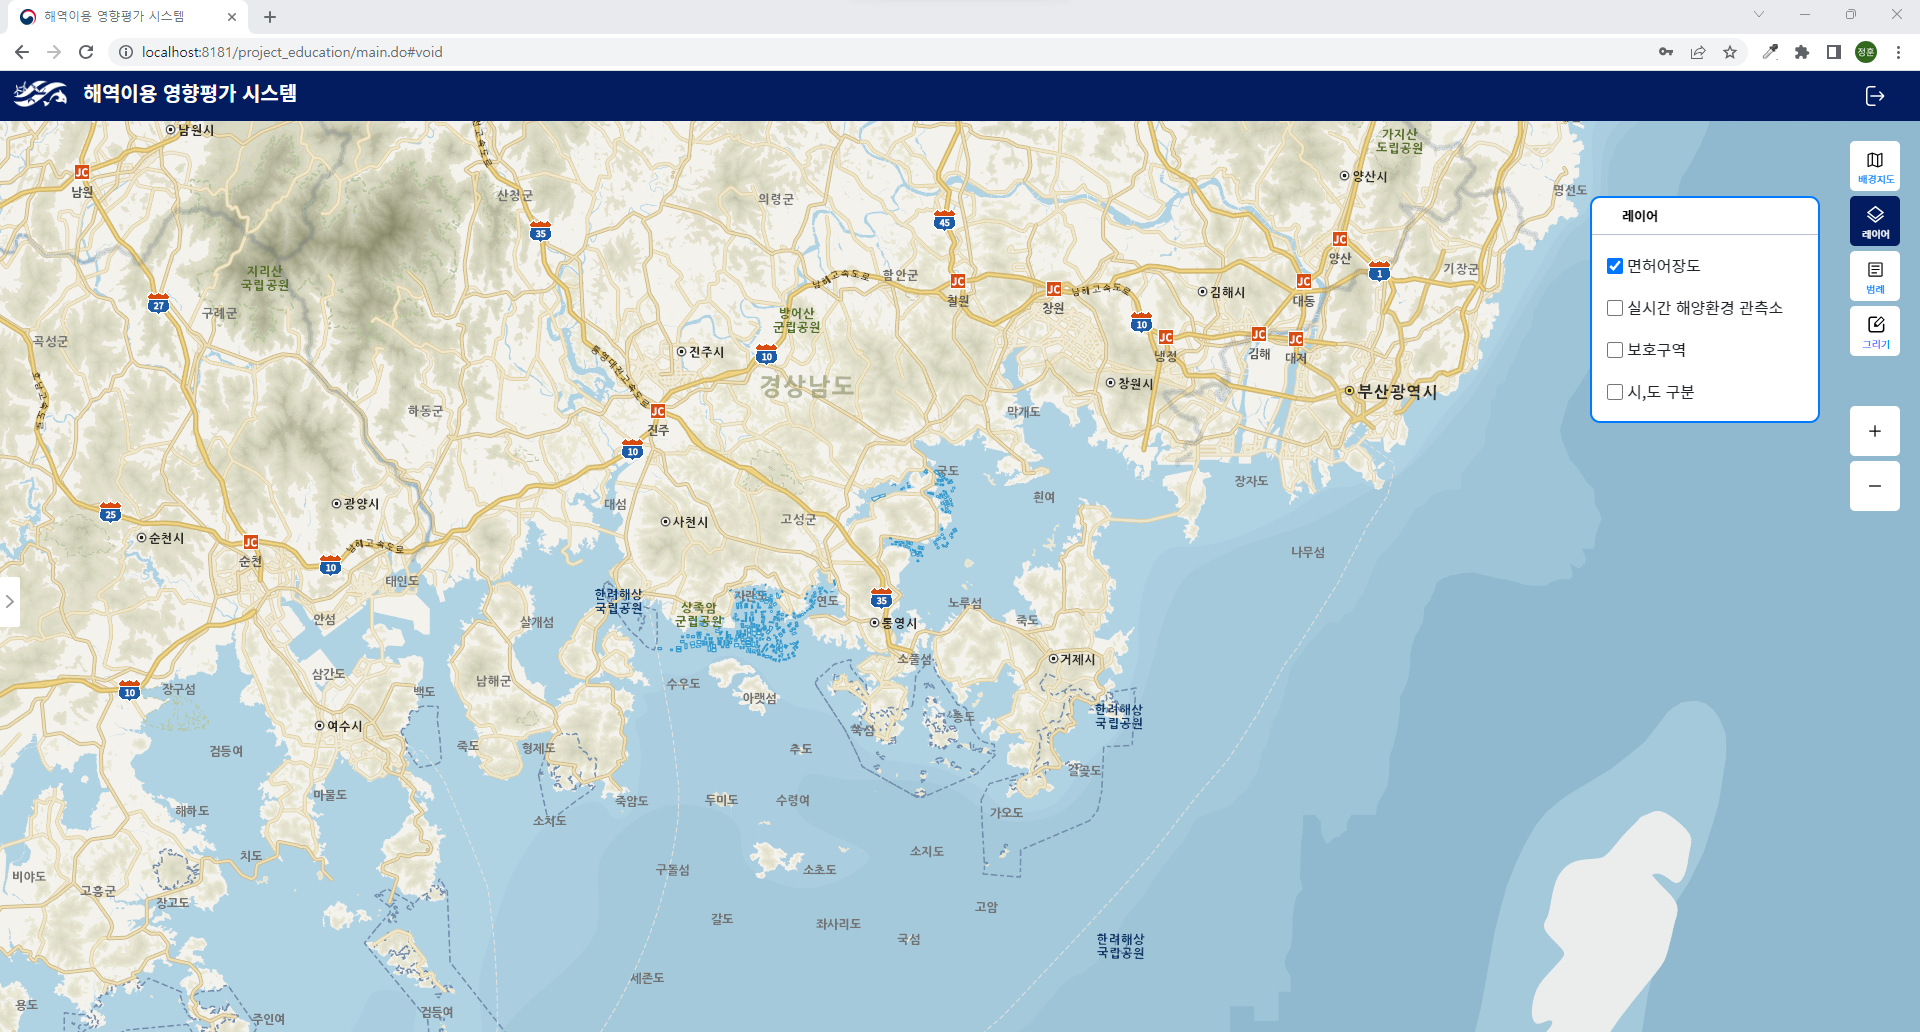Click the bookmark star in the address bar
The height and width of the screenshot is (1032, 1920).
1729,52
